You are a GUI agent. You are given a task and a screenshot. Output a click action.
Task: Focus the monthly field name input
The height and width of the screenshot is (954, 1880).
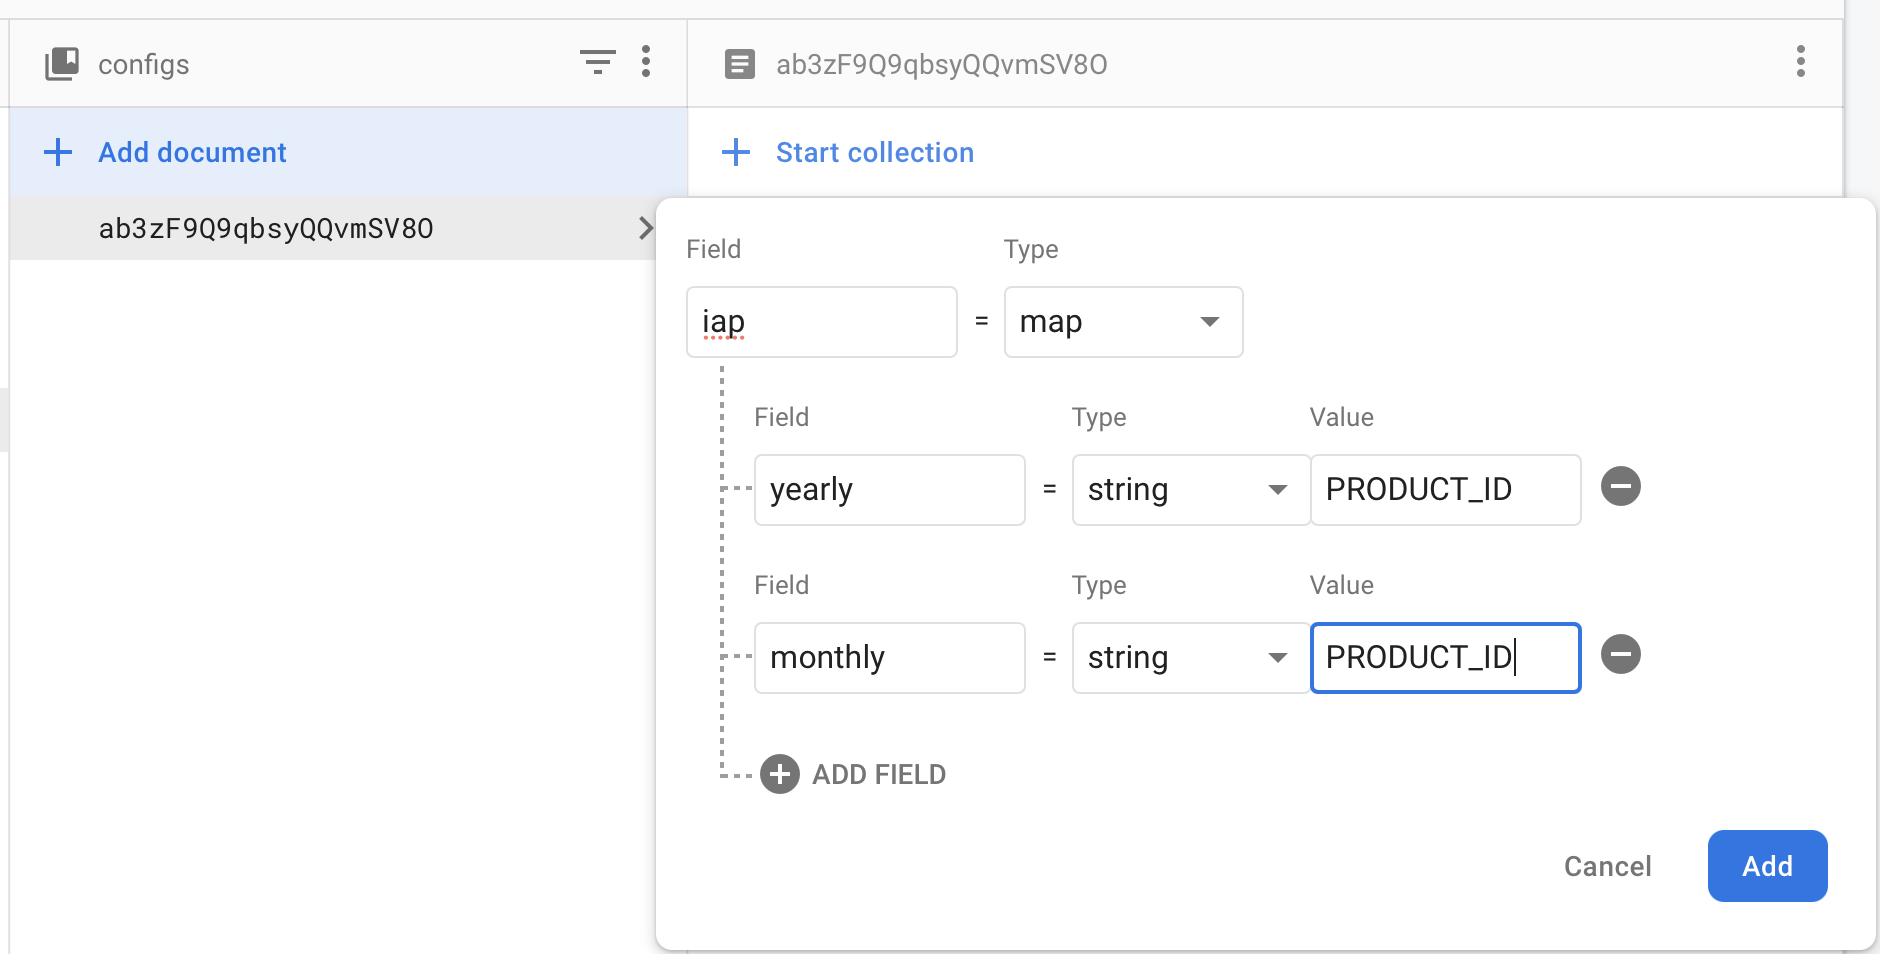(x=890, y=658)
